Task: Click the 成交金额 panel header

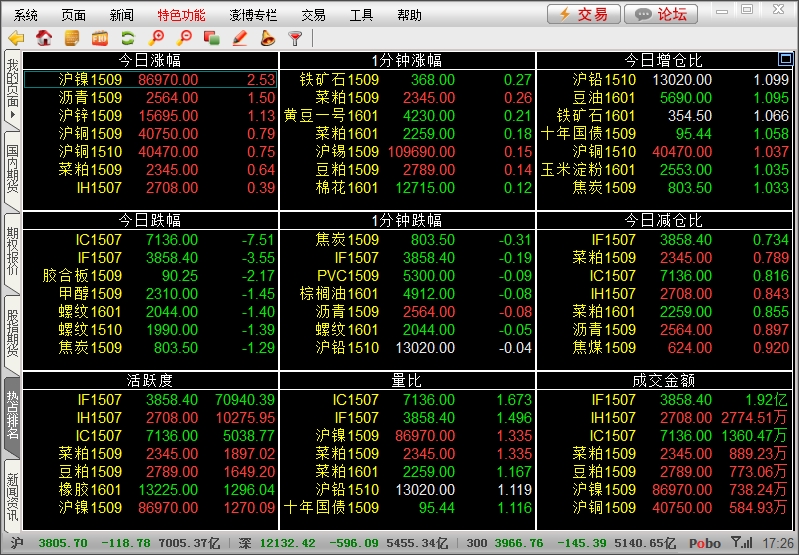Action: tap(663, 380)
